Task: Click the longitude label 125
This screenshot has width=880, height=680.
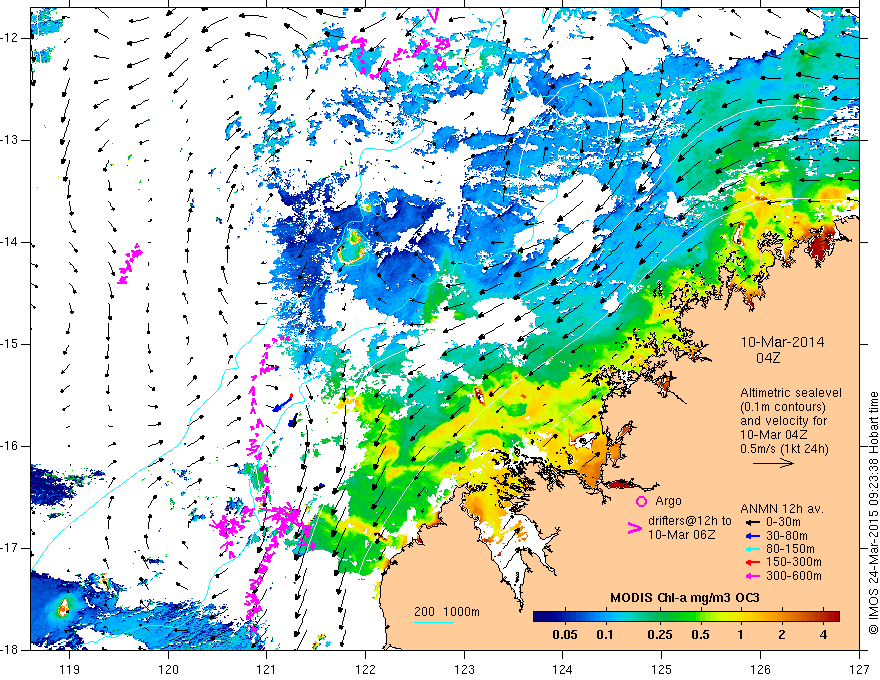Action: (x=662, y=669)
